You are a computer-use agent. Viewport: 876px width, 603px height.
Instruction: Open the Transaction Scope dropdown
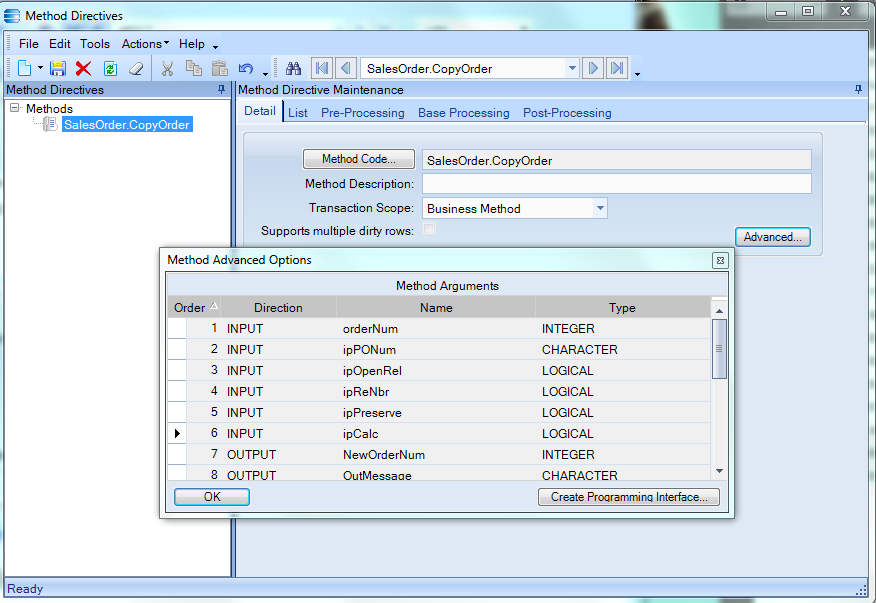(x=600, y=208)
